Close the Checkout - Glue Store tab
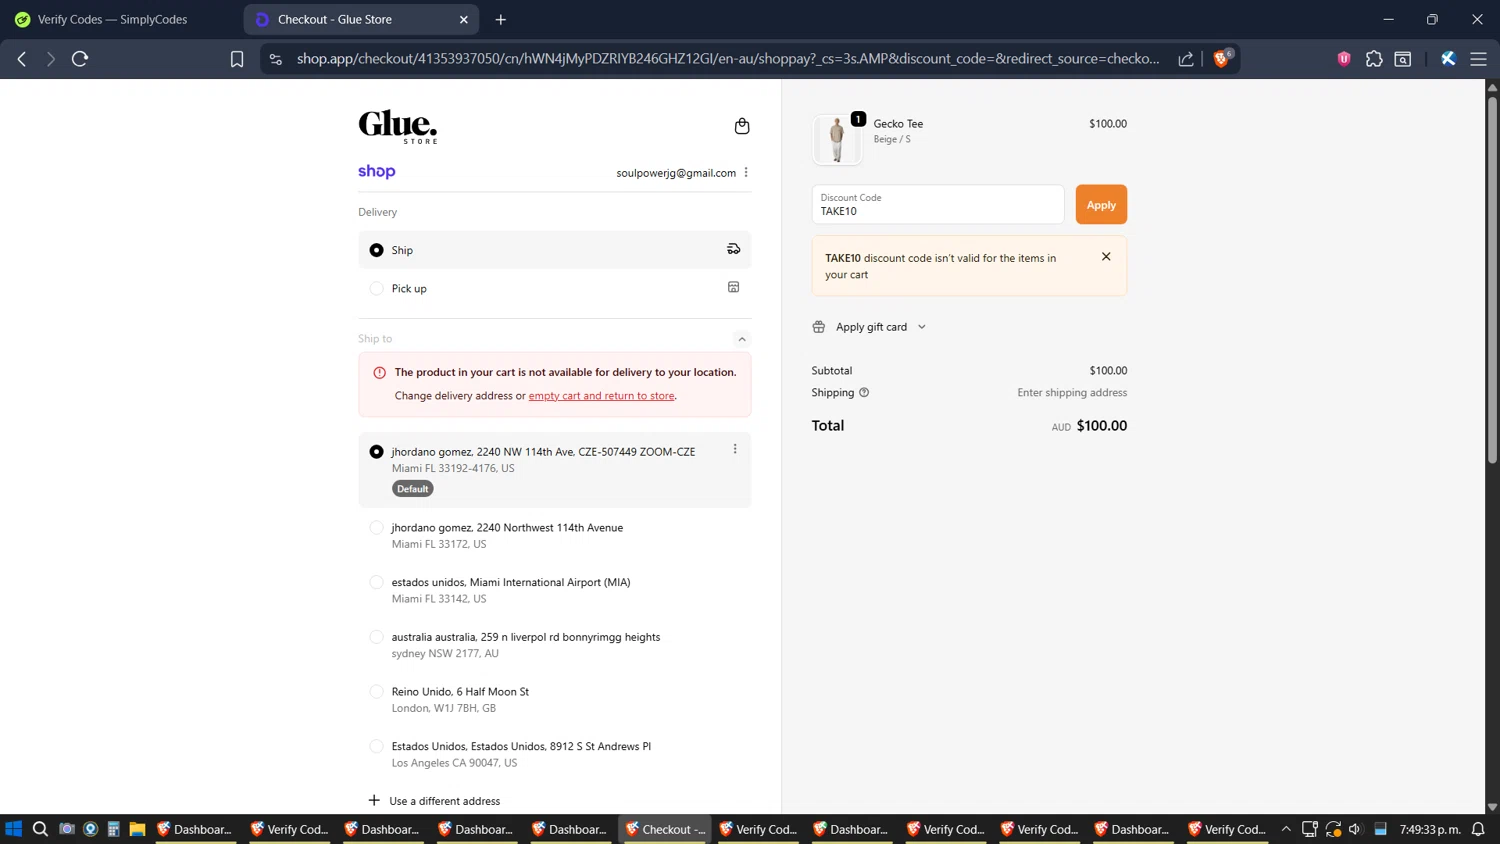 (x=464, y=19)
